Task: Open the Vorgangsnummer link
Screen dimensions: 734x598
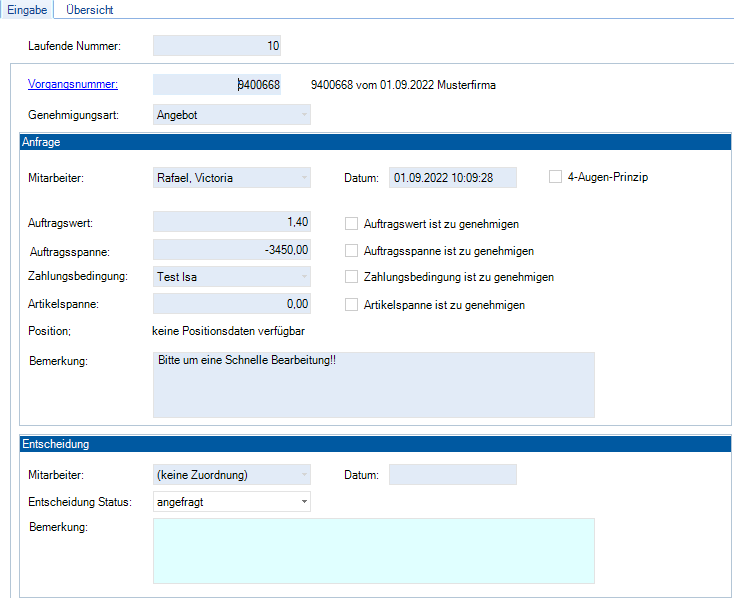Action: [x=73, y=85]
